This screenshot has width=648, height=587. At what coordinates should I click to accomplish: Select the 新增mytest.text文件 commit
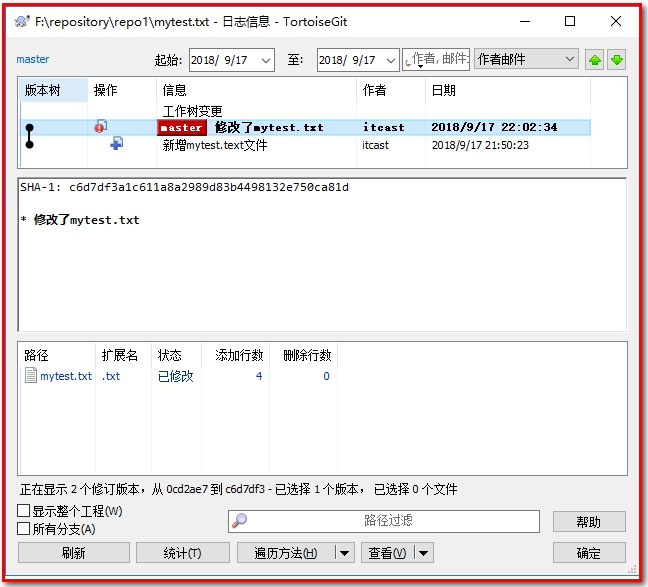point(215,145)
